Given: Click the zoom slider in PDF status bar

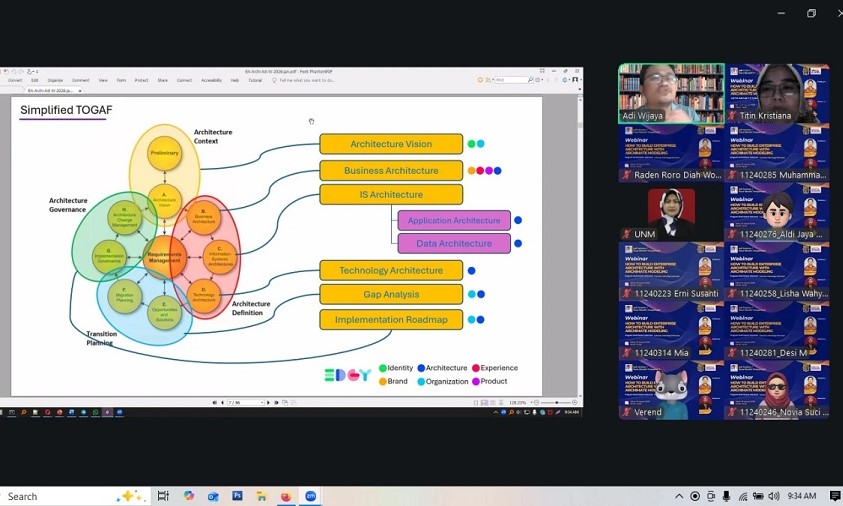Looking at the screenshot, I should point(555,402).
